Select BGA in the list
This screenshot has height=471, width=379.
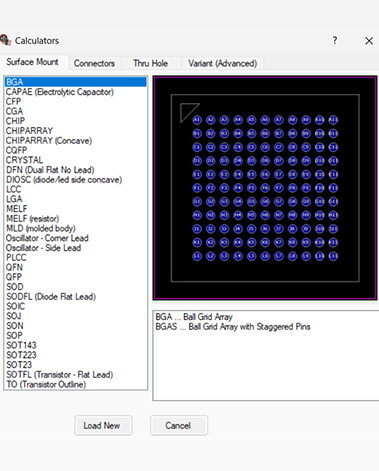point(76,82)
